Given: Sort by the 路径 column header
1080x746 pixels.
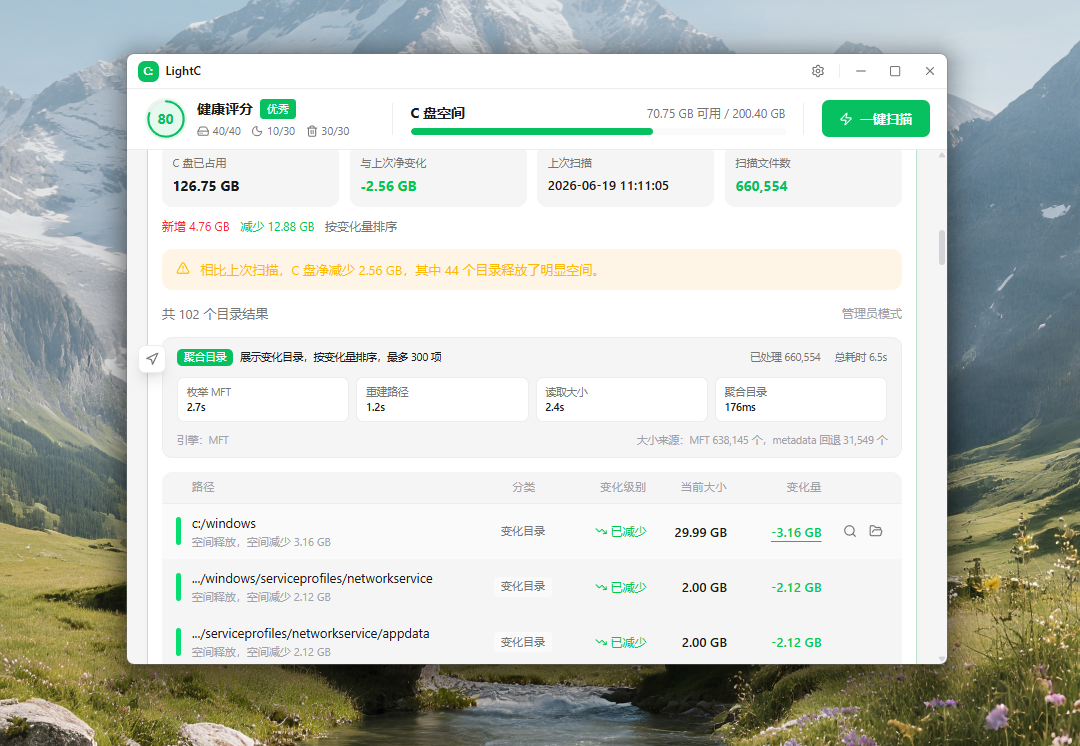Looking at the screenshot, I should (202, 487).
